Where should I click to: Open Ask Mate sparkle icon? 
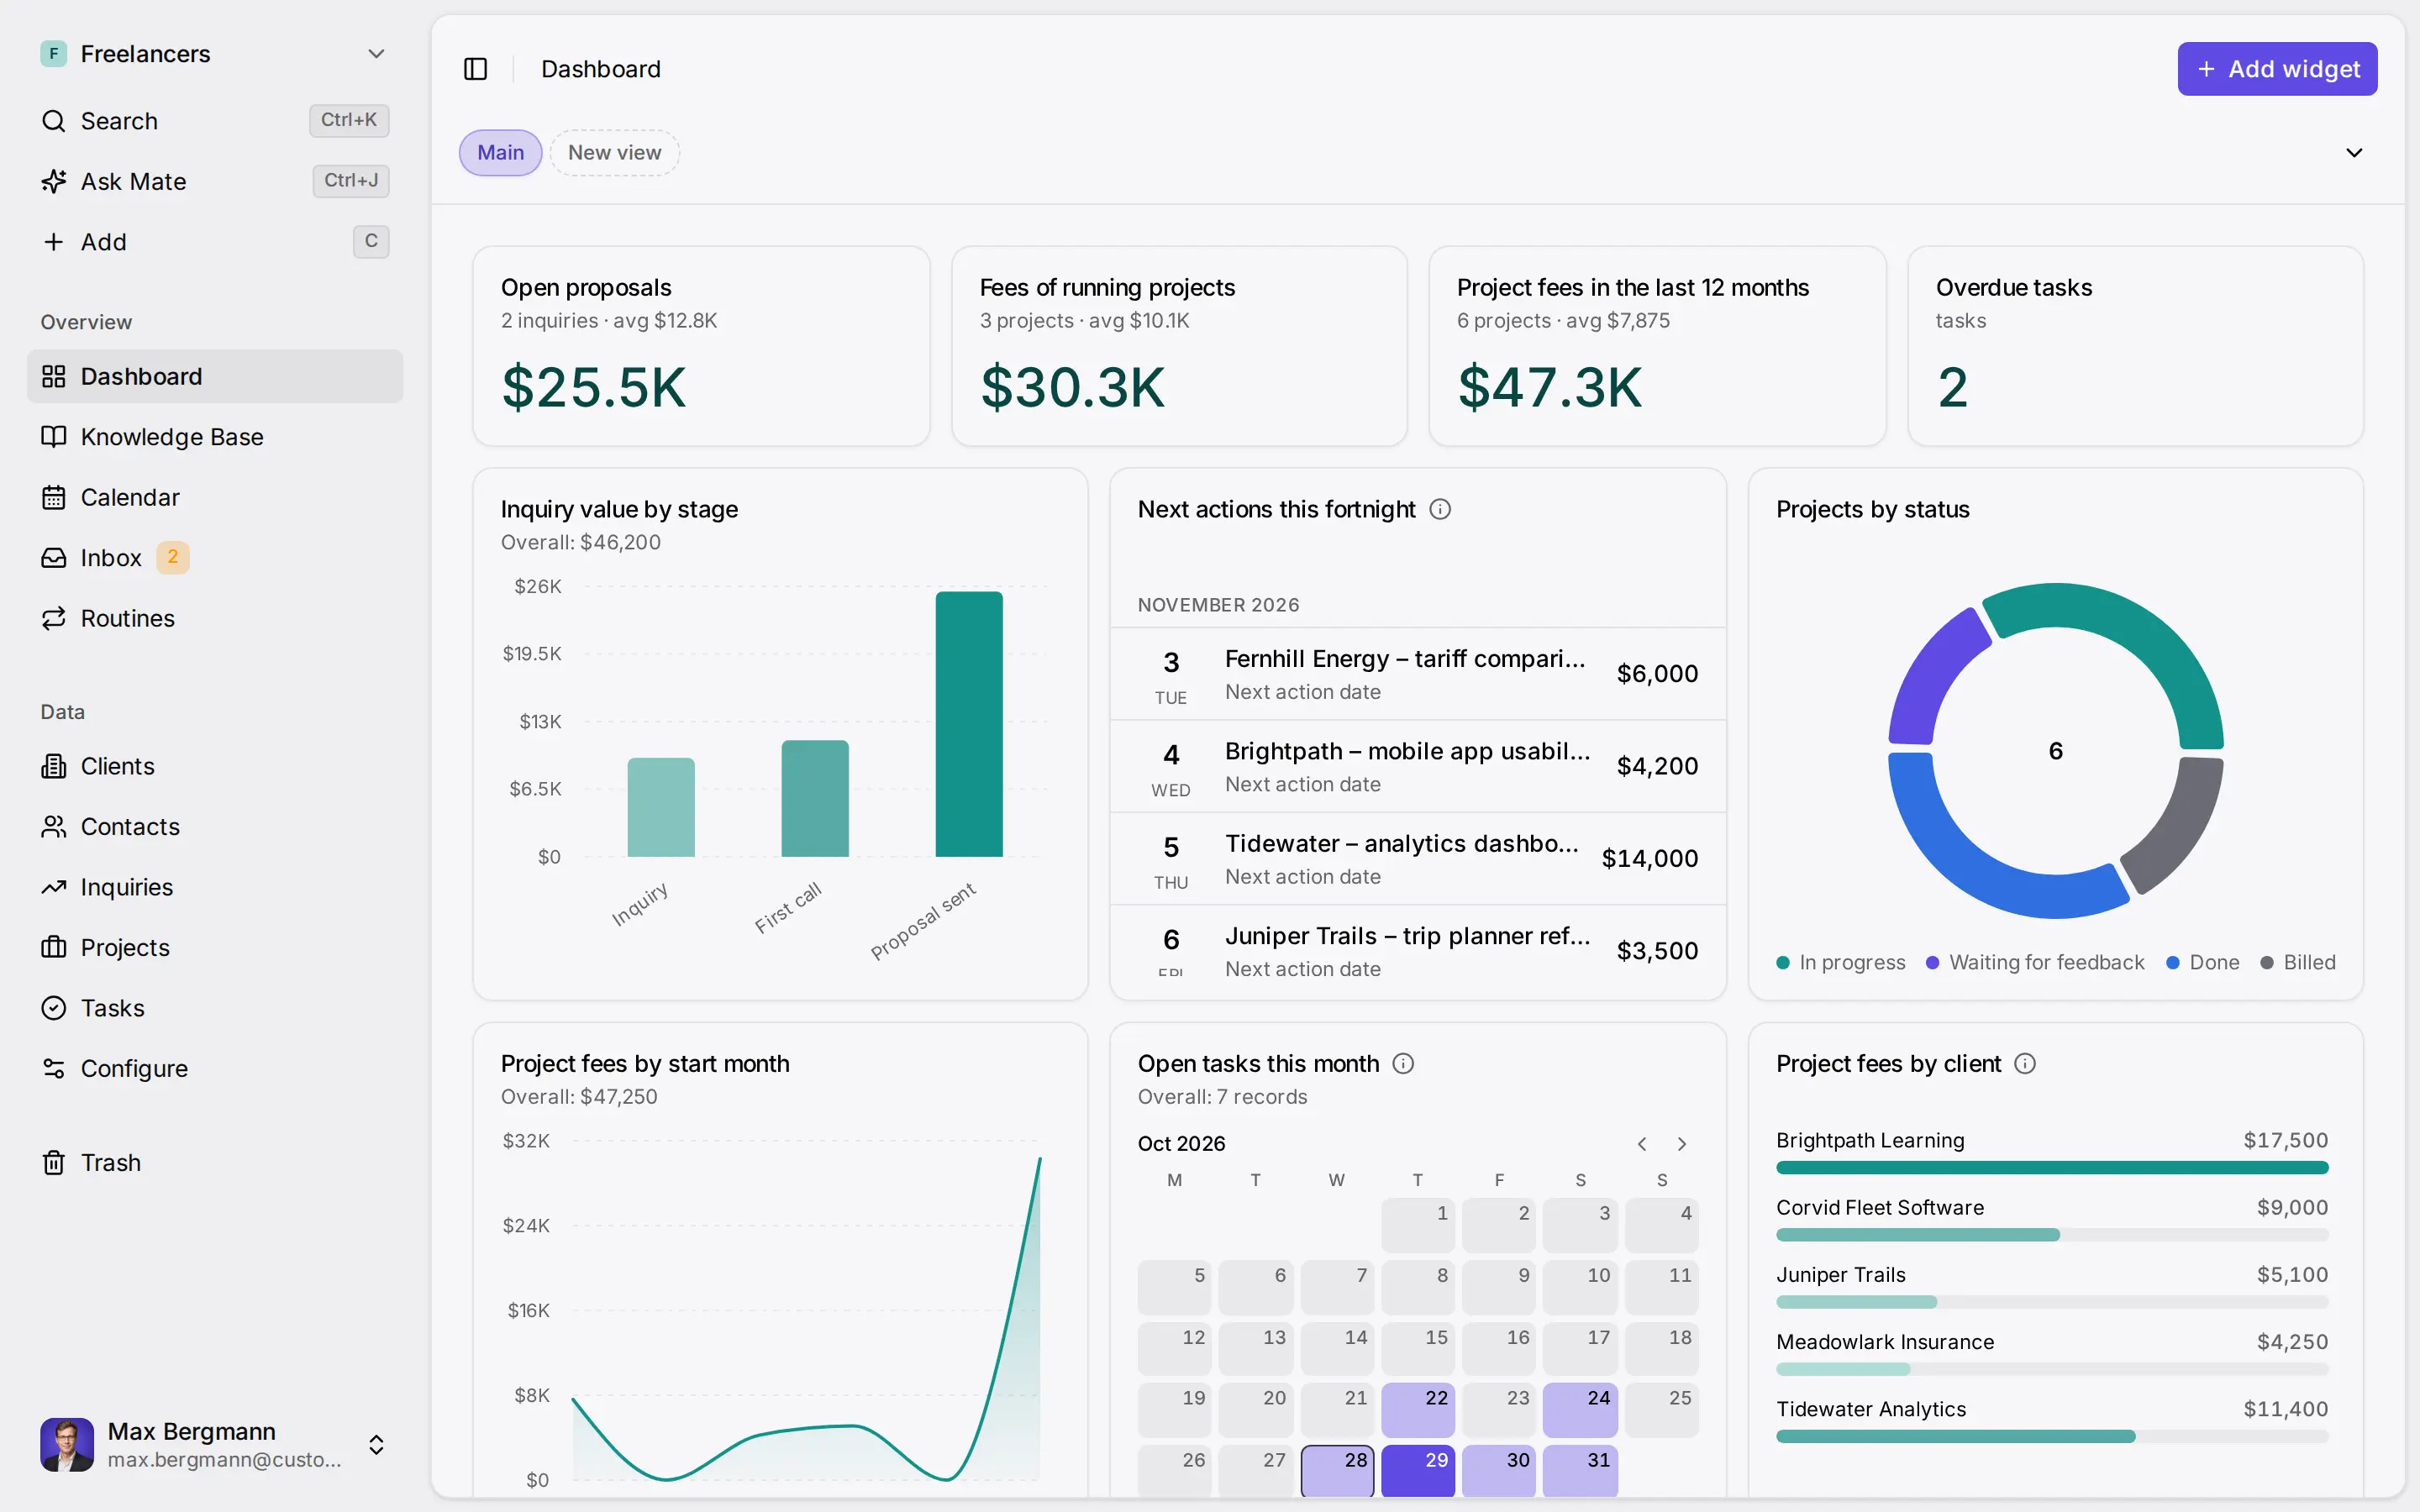point(54,181)
